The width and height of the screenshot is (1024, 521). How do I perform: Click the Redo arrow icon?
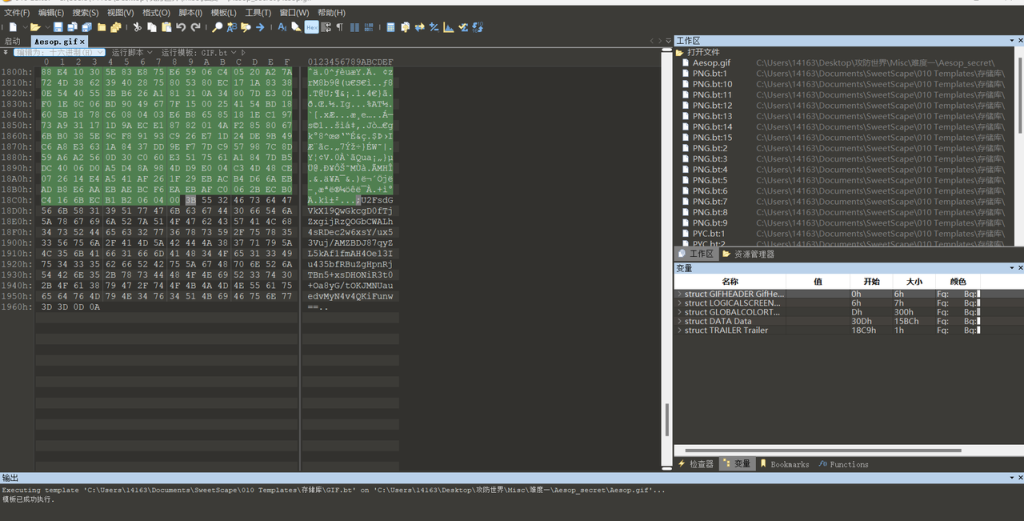tap(196, 27)
